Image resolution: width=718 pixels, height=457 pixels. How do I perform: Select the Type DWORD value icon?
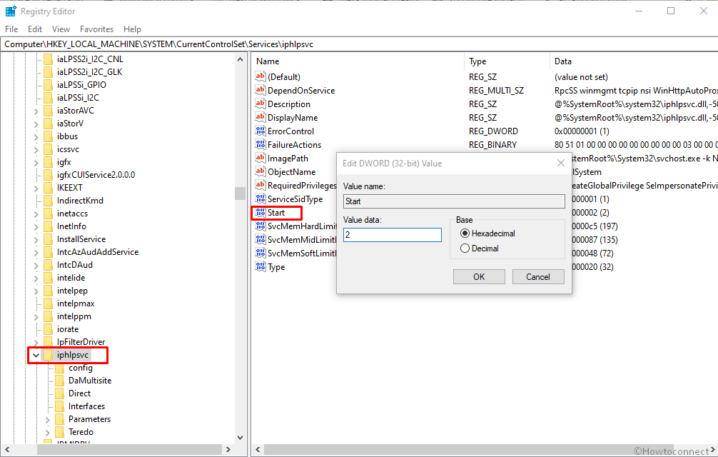click(x=260, y=267)
